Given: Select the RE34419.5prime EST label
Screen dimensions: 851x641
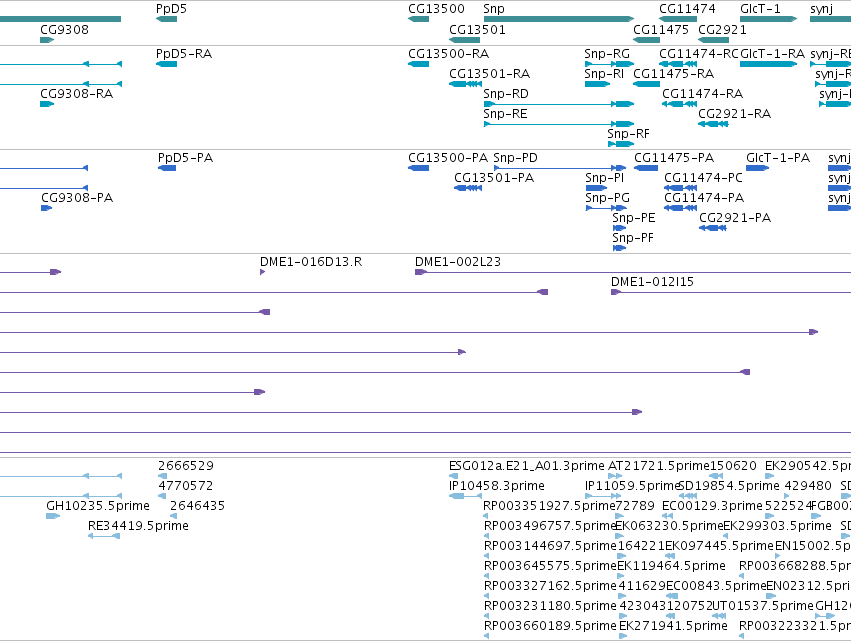Looking at the screenshot, I should (138, 526).
